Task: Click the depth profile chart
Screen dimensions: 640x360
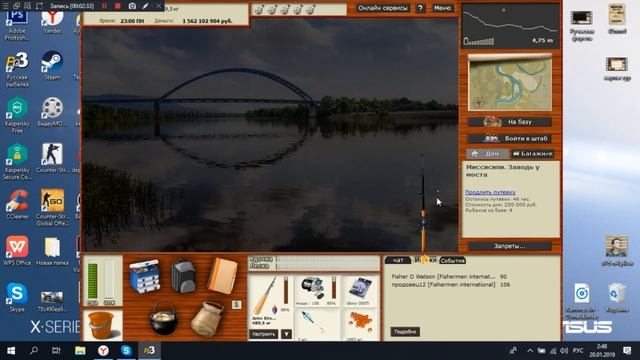Action: [x=510, y=26]
